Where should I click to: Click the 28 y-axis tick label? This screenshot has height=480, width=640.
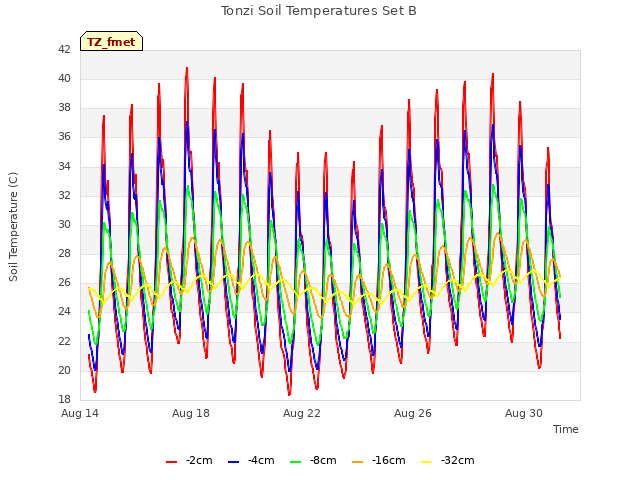click(64, 253)
